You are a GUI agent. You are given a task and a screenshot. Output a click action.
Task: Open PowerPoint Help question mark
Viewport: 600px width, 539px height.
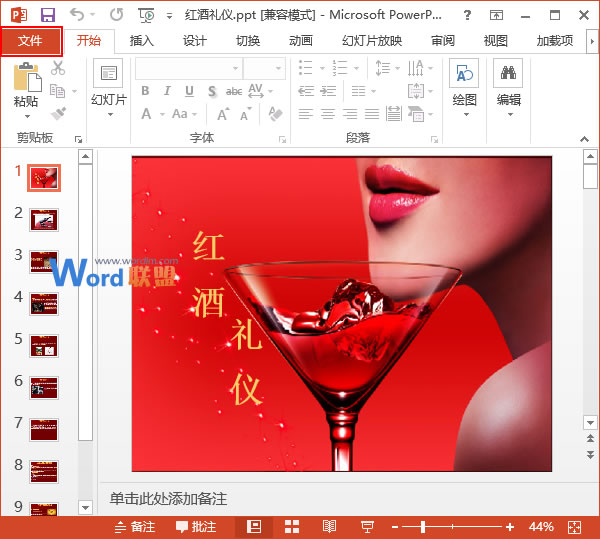pos(467,15)
